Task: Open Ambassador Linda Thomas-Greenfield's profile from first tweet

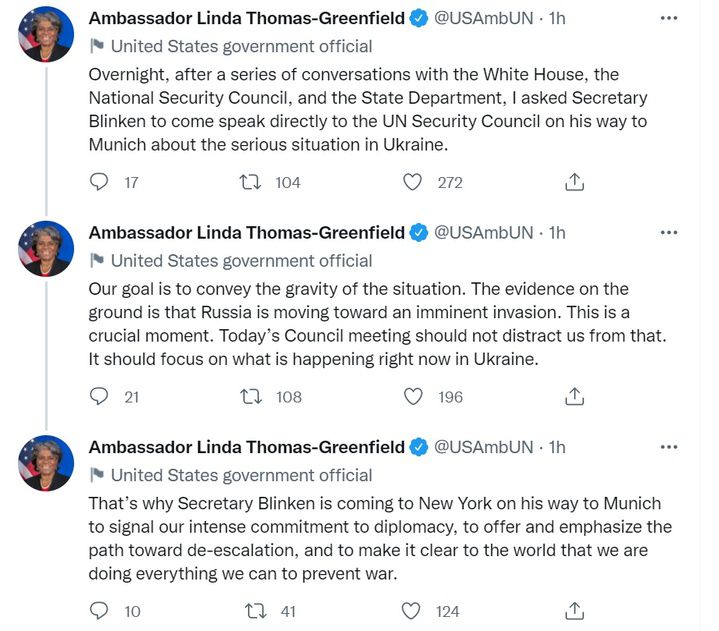Action: click(x=247, y=18)
